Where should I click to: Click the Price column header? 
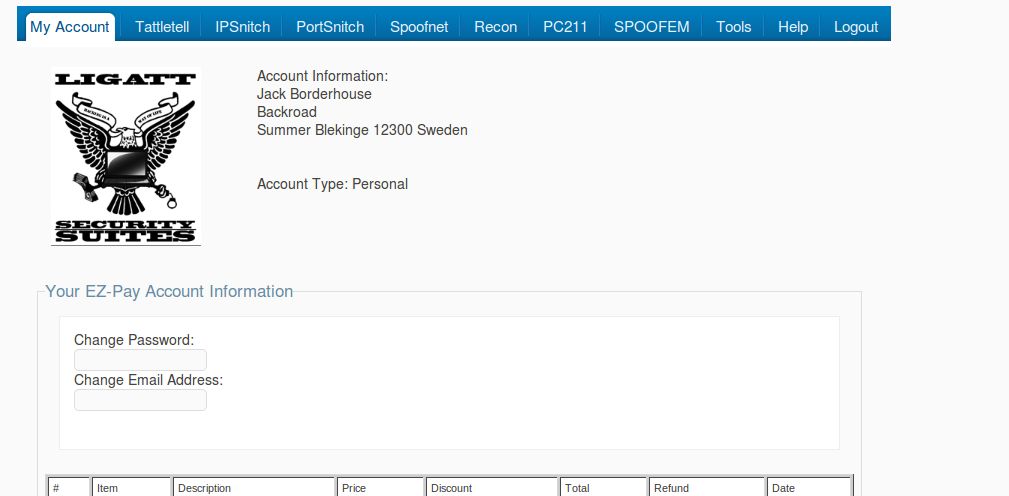380,488
